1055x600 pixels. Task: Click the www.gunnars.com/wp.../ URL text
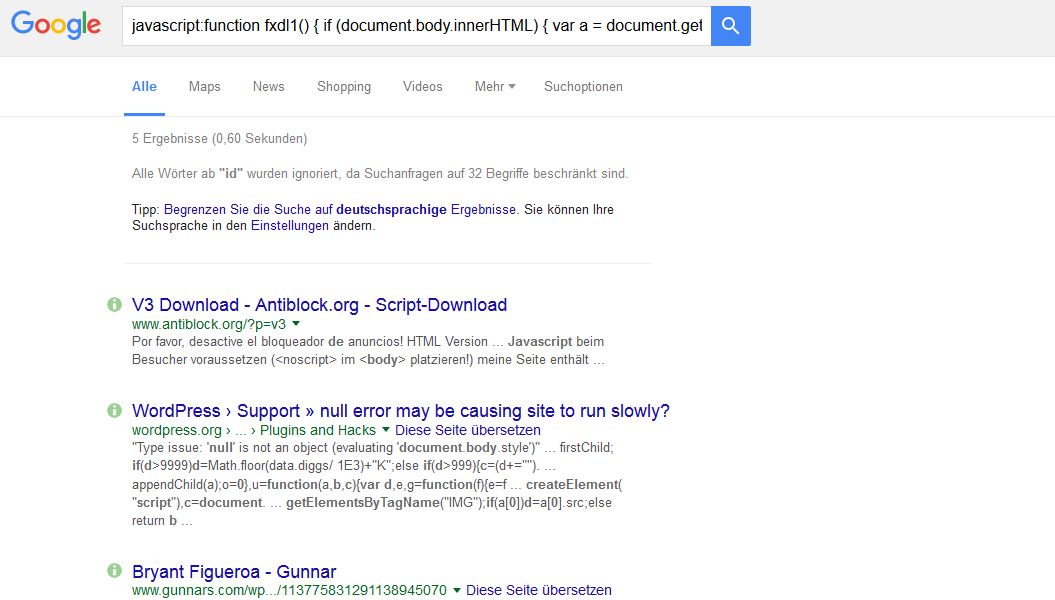pyautogui.click(x=289, y=590)
